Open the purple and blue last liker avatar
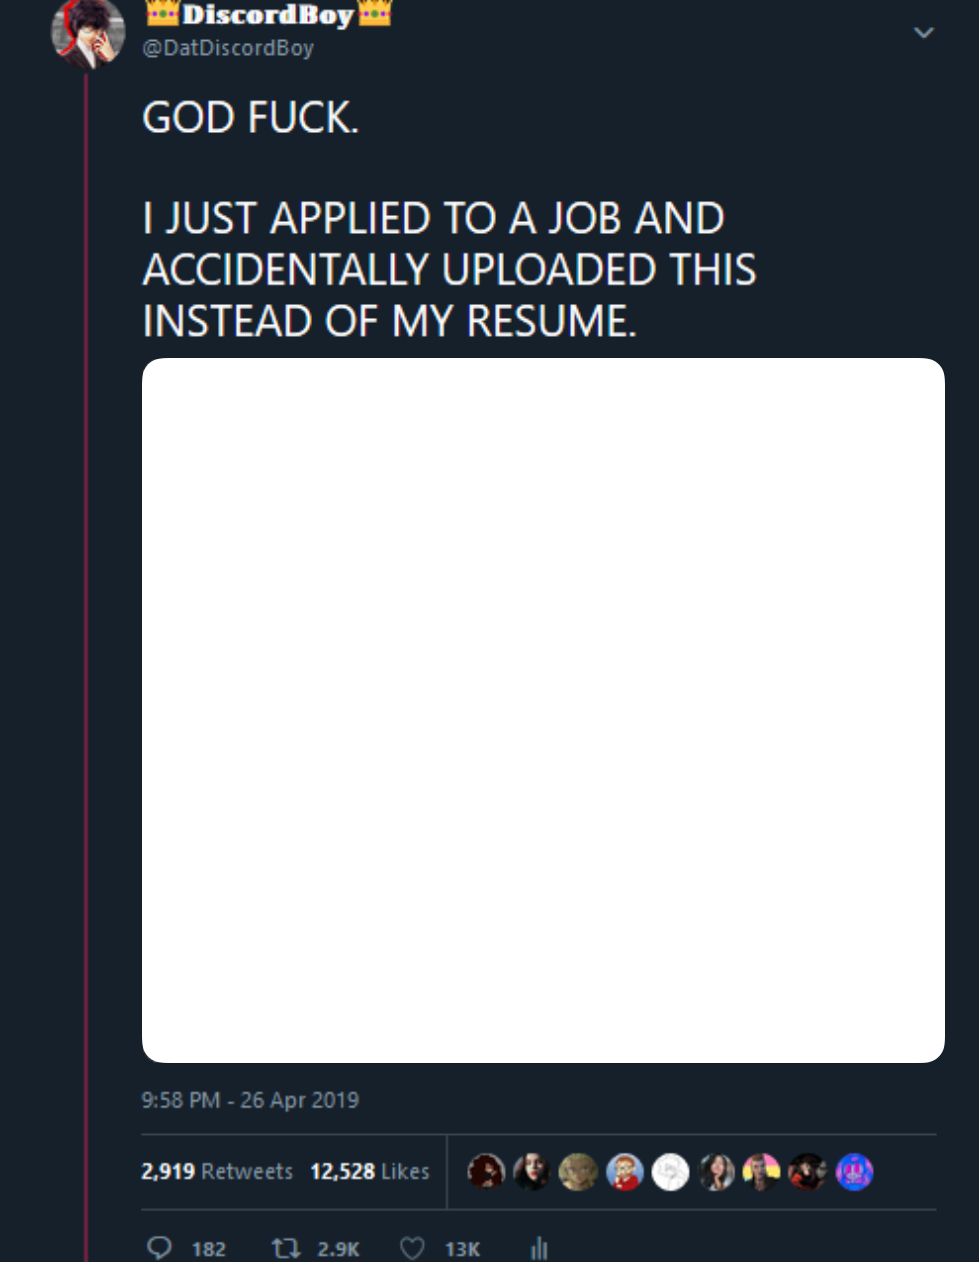This screenshot has height=1262, width=979. (x=855, y=1171)
